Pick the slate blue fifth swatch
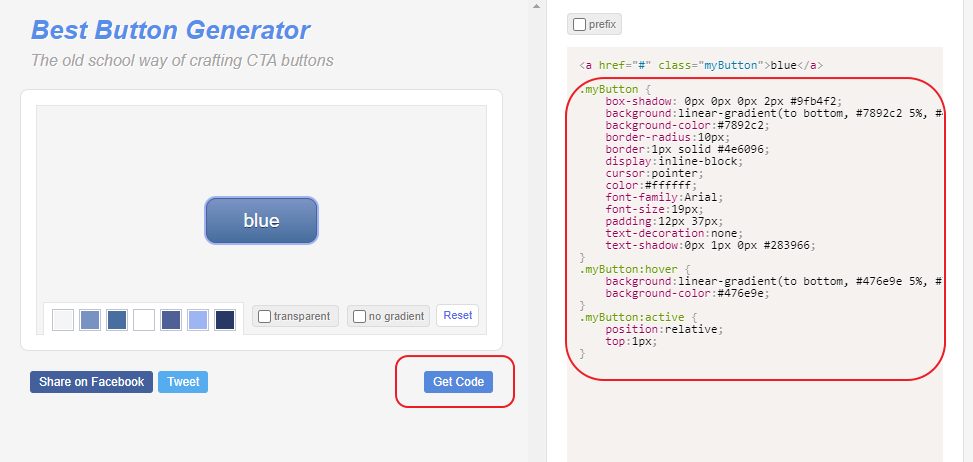 click(171, 320)
